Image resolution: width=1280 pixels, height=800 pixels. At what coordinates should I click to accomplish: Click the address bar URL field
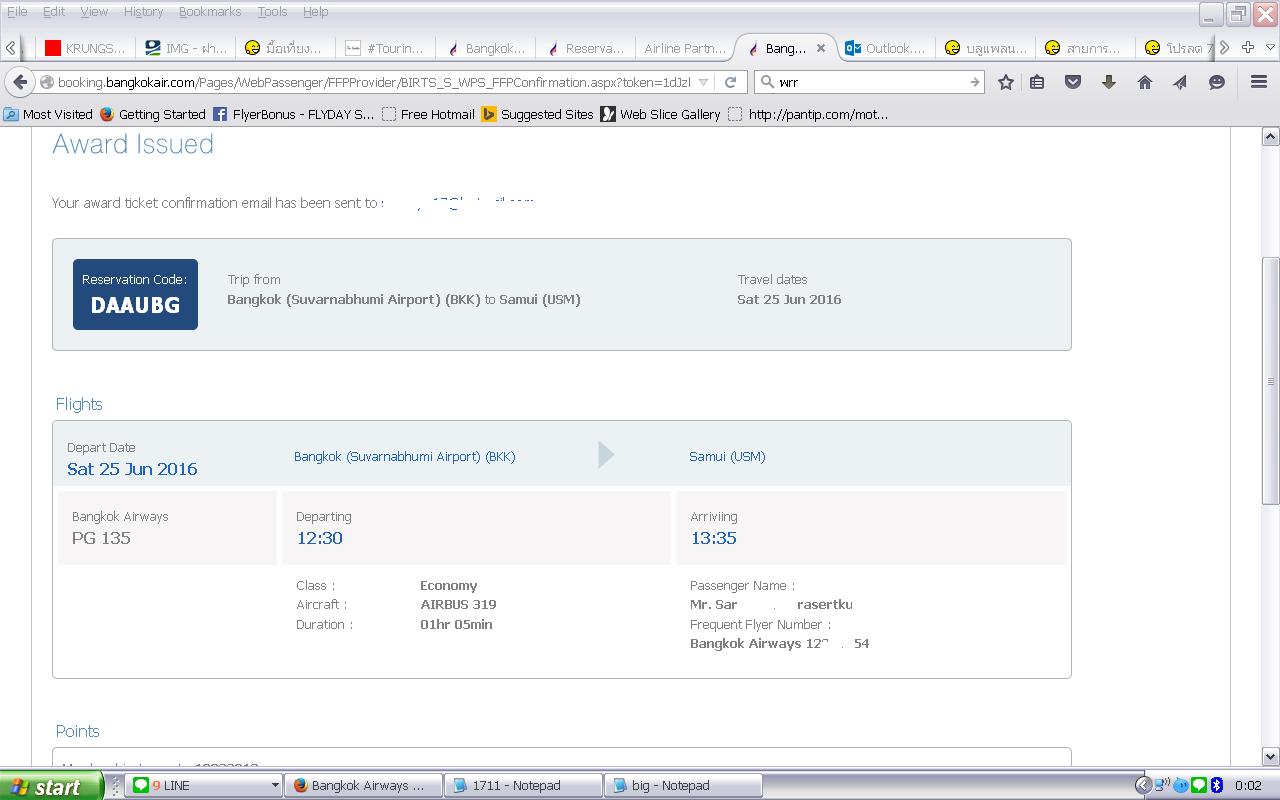374,82
